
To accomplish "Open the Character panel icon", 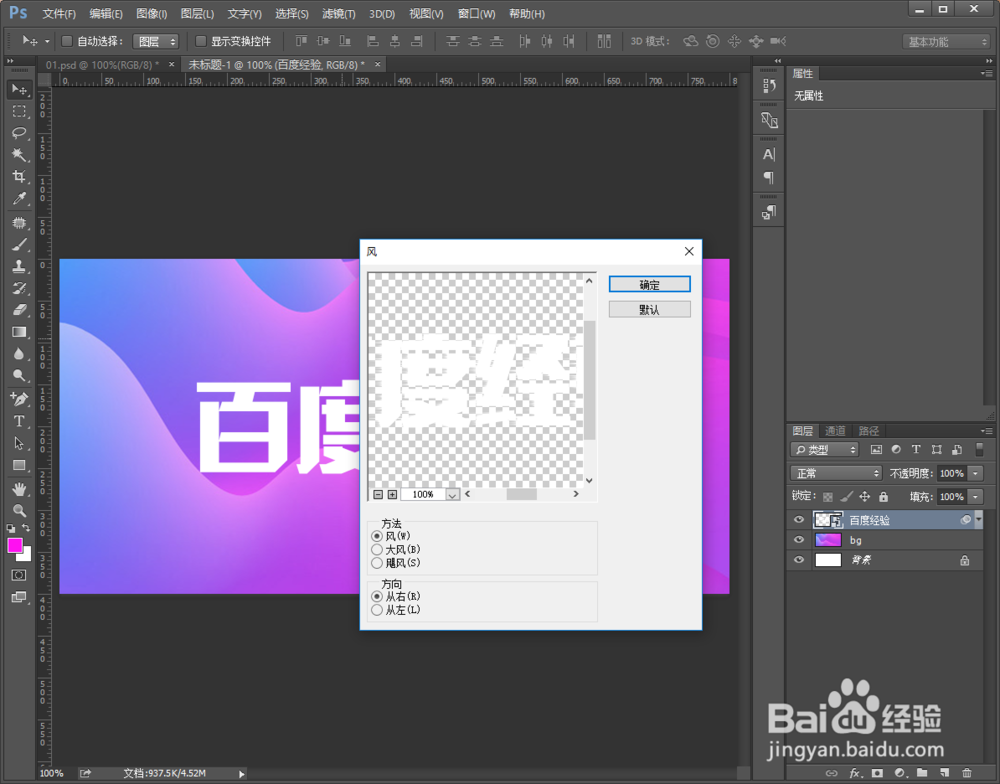I will click(x=768, y=154).
